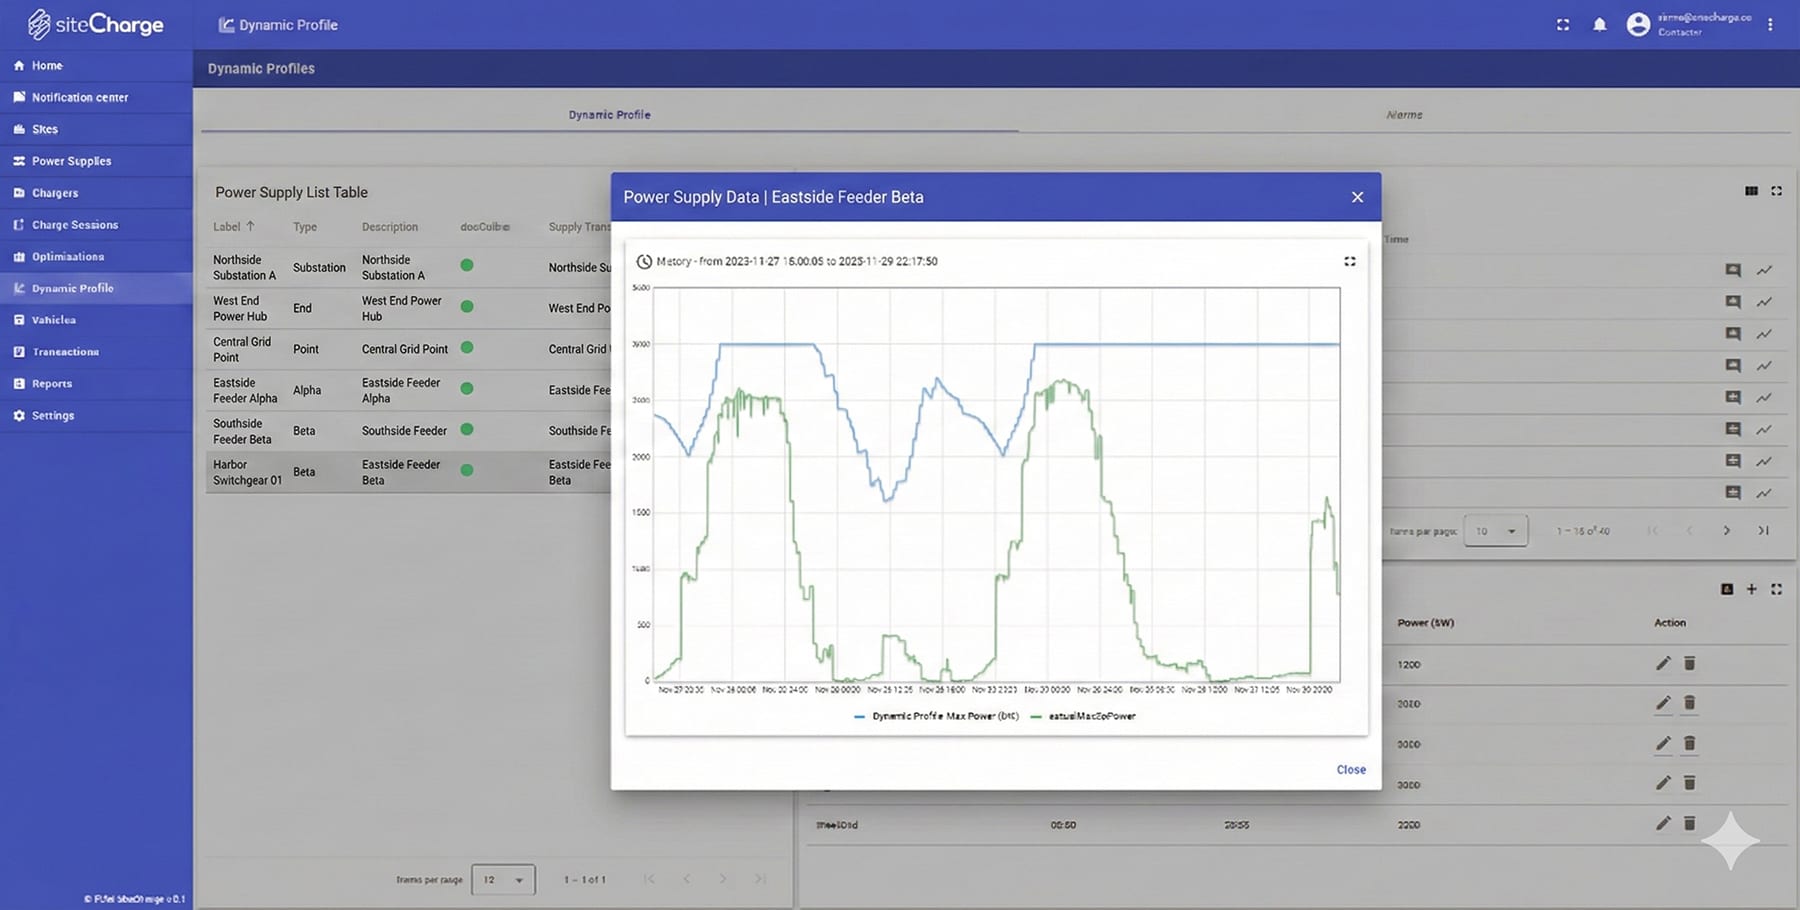Toggle actual power legend series
1800x910 pixels.
click(1083, 716)
